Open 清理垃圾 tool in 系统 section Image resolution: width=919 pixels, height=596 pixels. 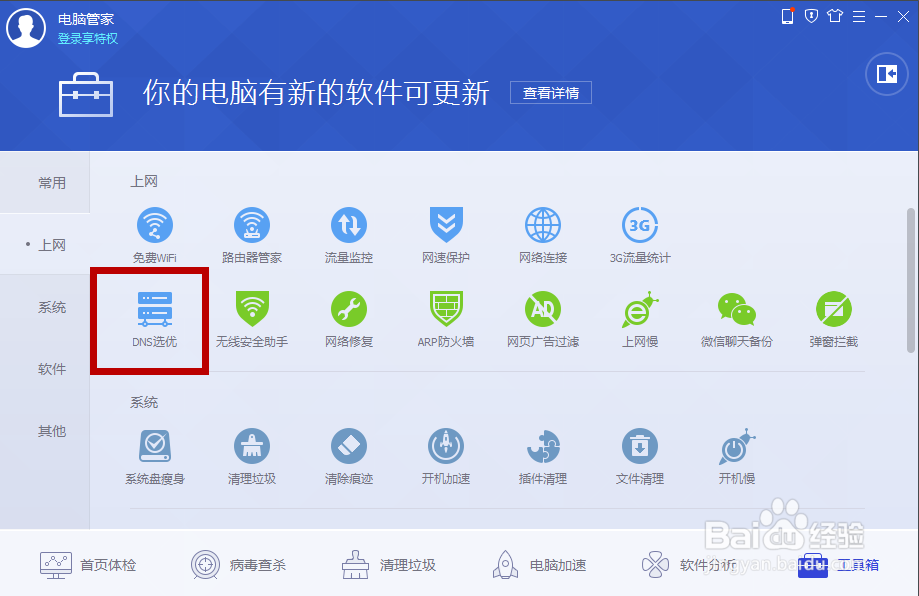[x=252, y=457]
